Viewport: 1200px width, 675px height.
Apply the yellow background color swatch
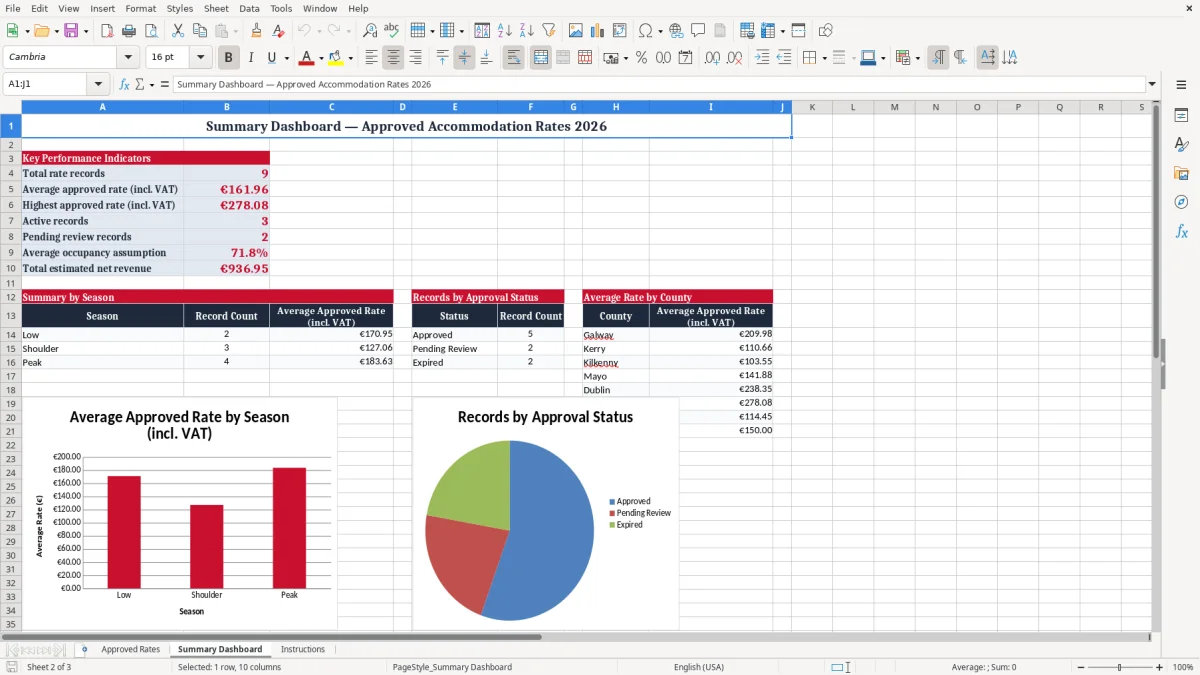[335, 58]
